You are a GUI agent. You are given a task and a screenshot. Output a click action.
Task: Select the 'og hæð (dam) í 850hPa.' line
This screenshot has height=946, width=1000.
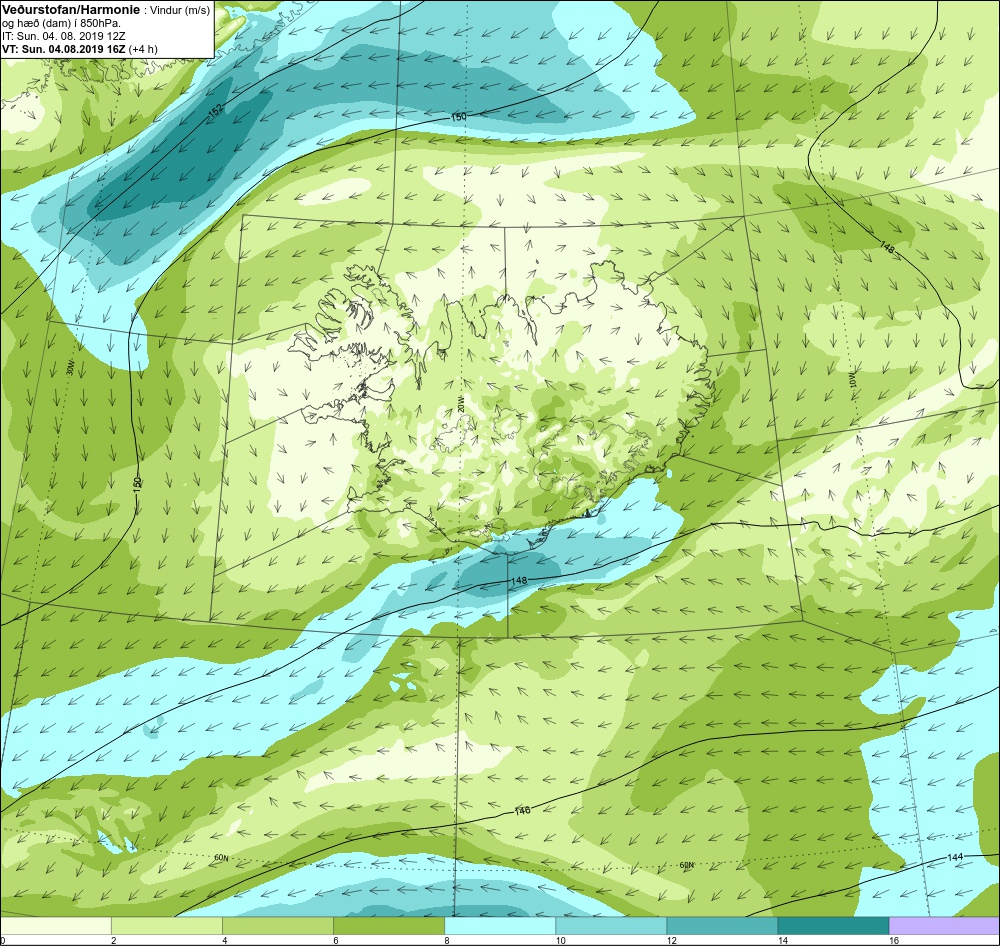pyautogui.click(x=61, y=24)
